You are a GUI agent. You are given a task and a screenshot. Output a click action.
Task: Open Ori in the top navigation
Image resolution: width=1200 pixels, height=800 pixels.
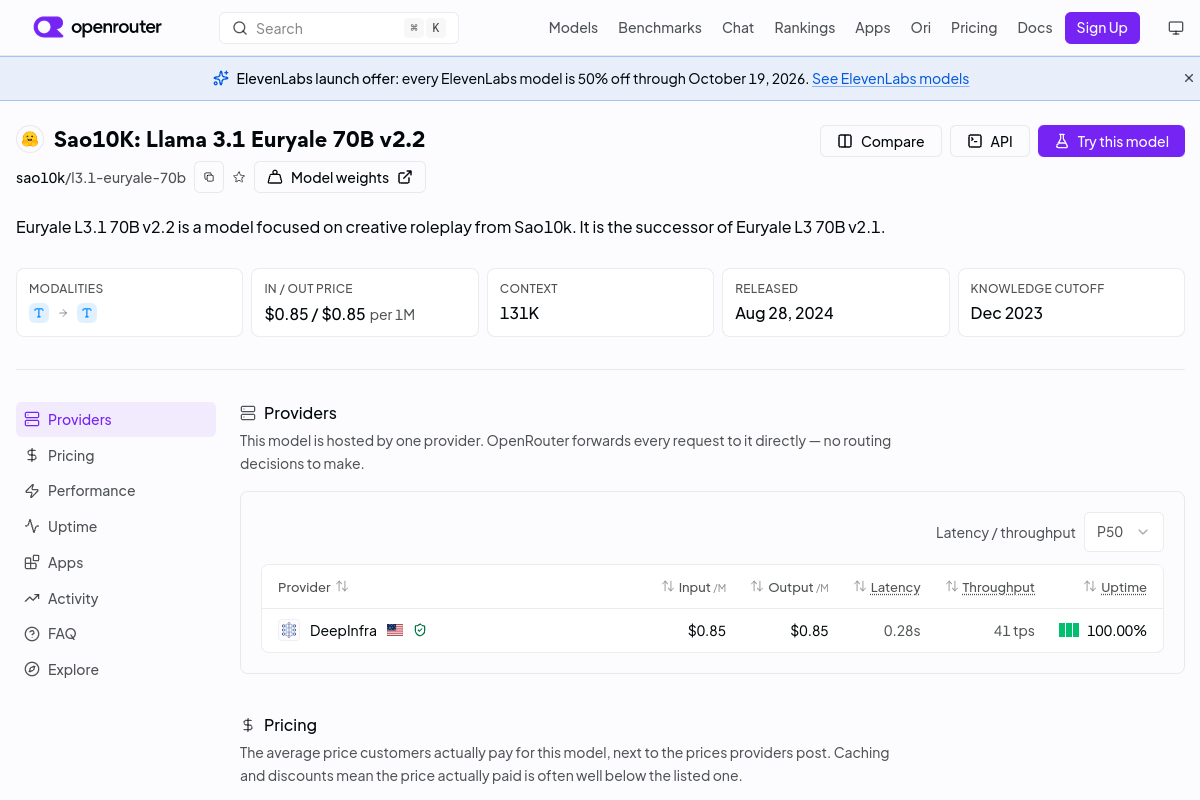click(921, 28)
